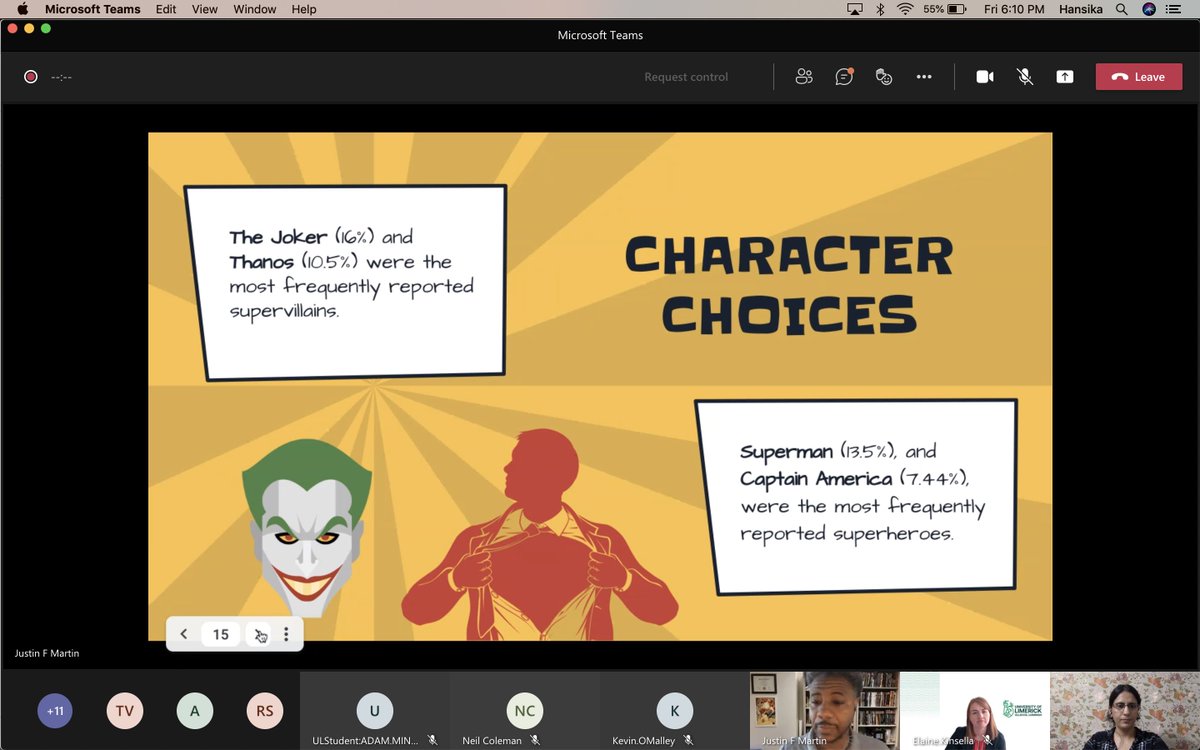Open the Wi-Fi status menu
Image resolution: width=1200 pixels, height=750 pixels.
tap(906, 9)
